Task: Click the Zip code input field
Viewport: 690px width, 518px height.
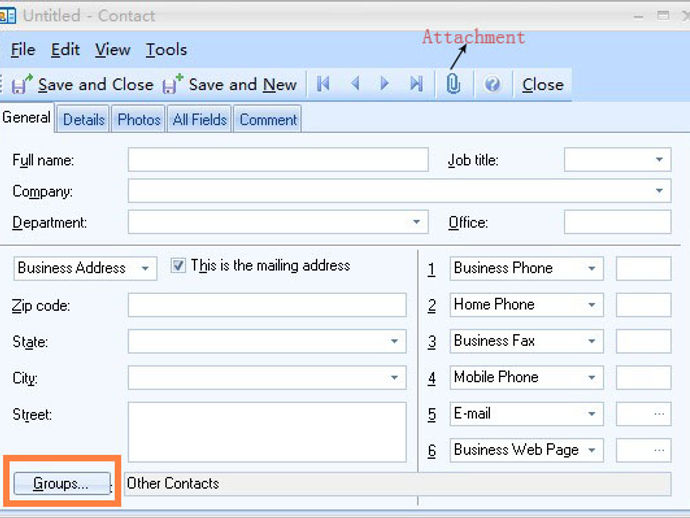Action: coord(267,305)
